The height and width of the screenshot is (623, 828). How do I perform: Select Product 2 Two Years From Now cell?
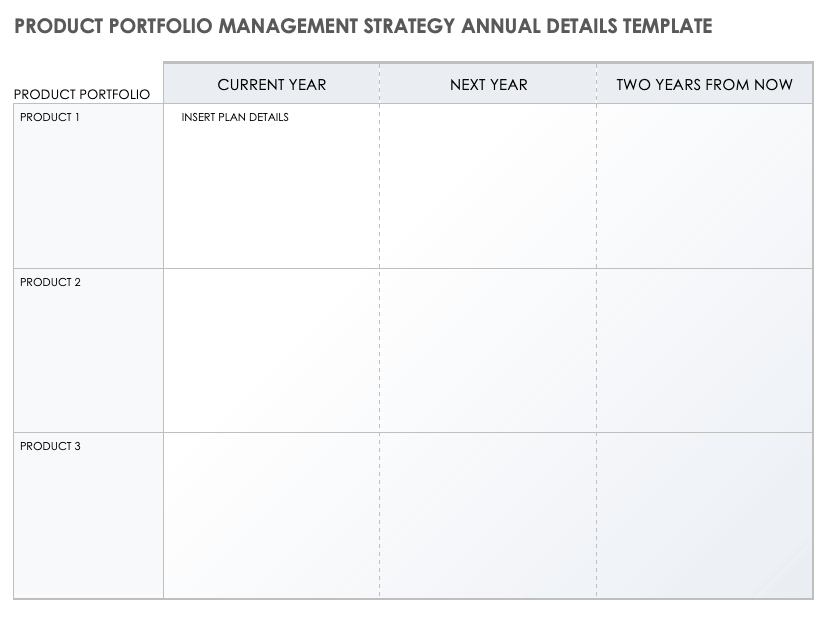[x=704, y=350]
